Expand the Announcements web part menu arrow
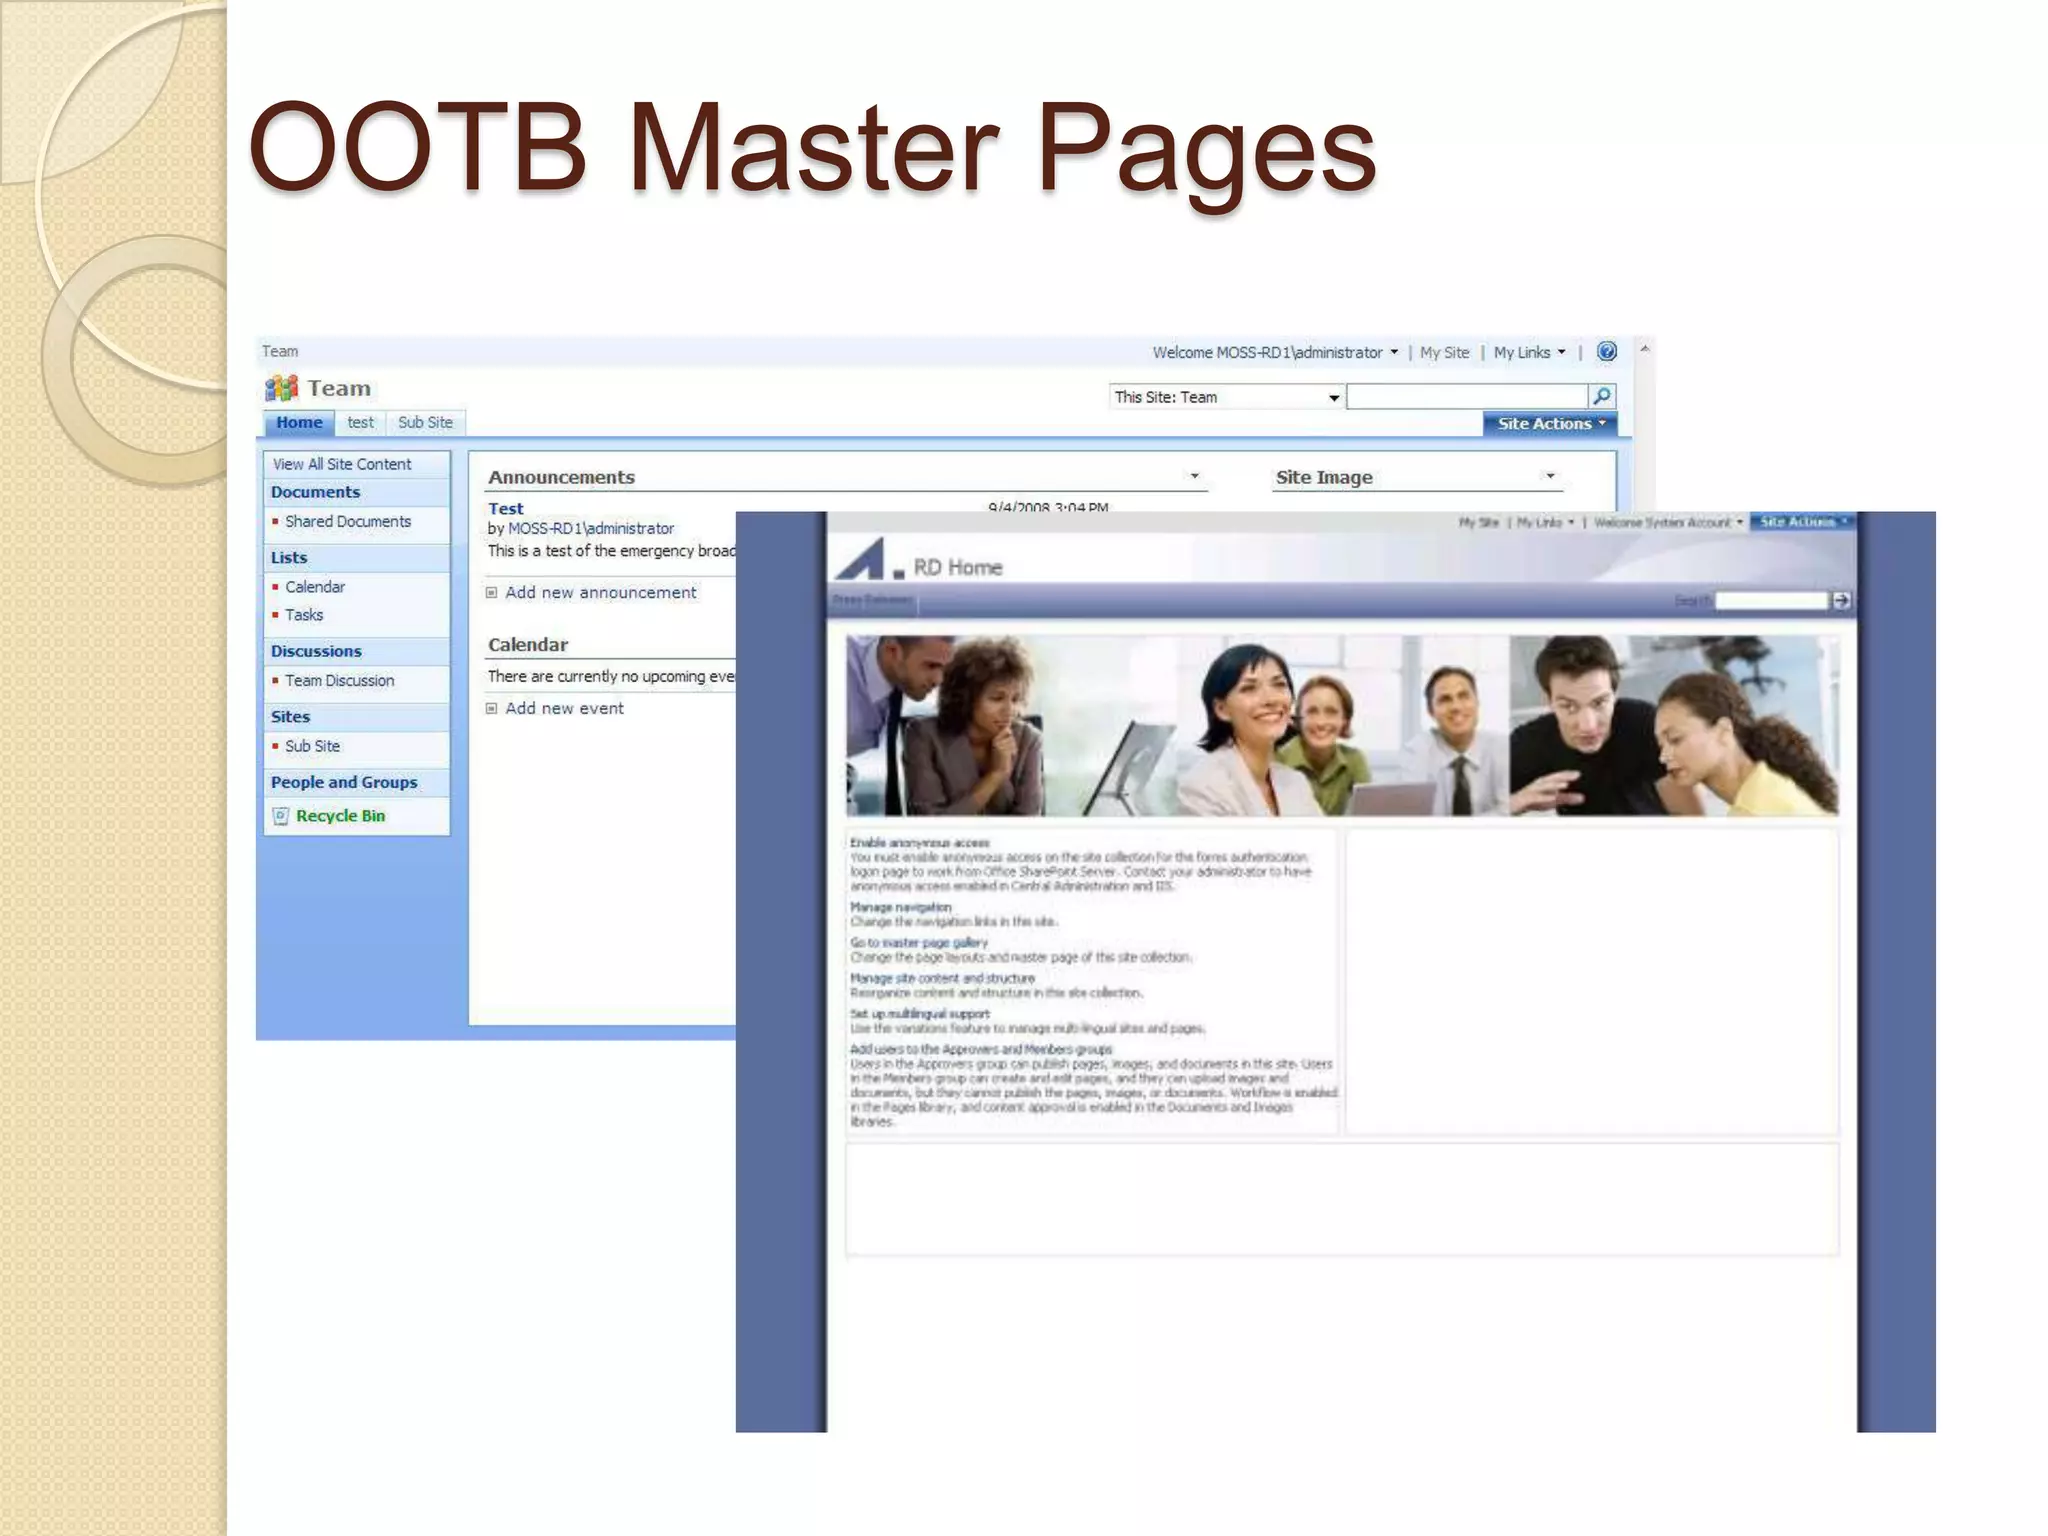Viewport: 2048px width, 1536px height. 1194,477
